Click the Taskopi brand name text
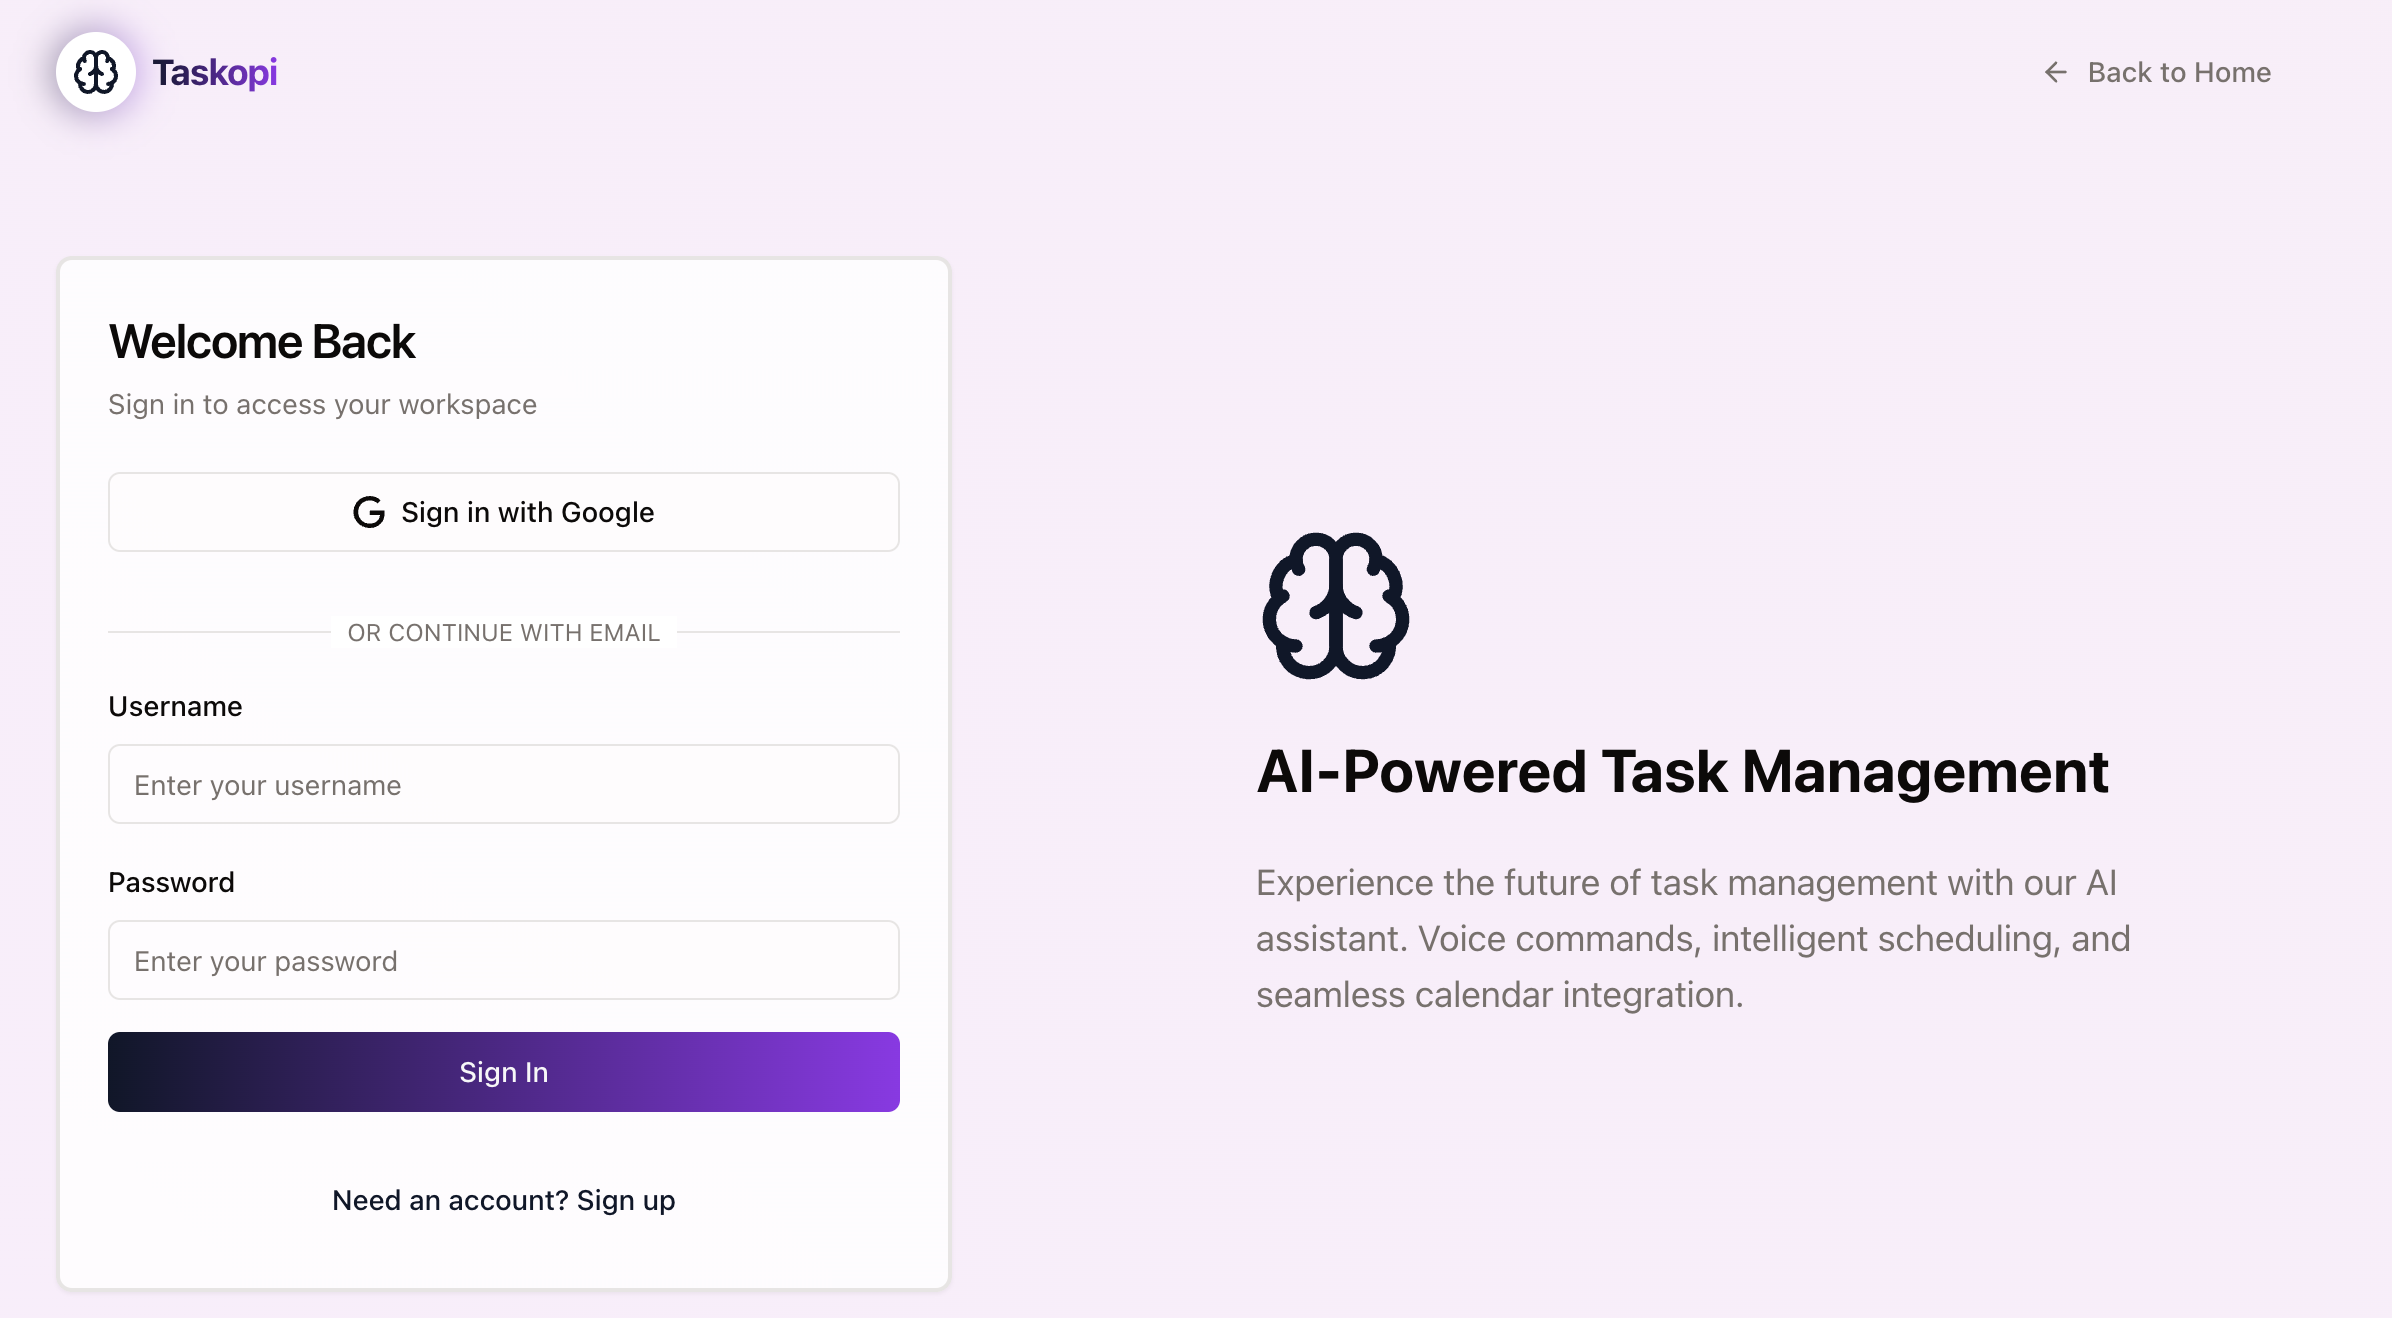 pos(215,72)
